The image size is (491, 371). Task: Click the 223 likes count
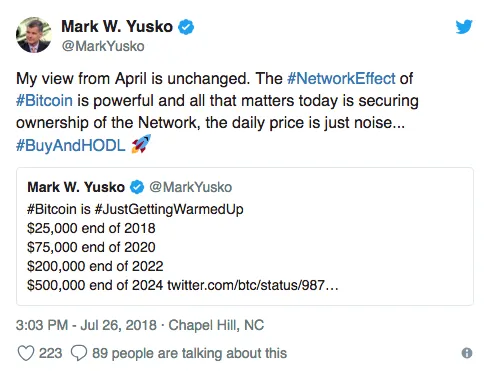click(x=51, y=353)
